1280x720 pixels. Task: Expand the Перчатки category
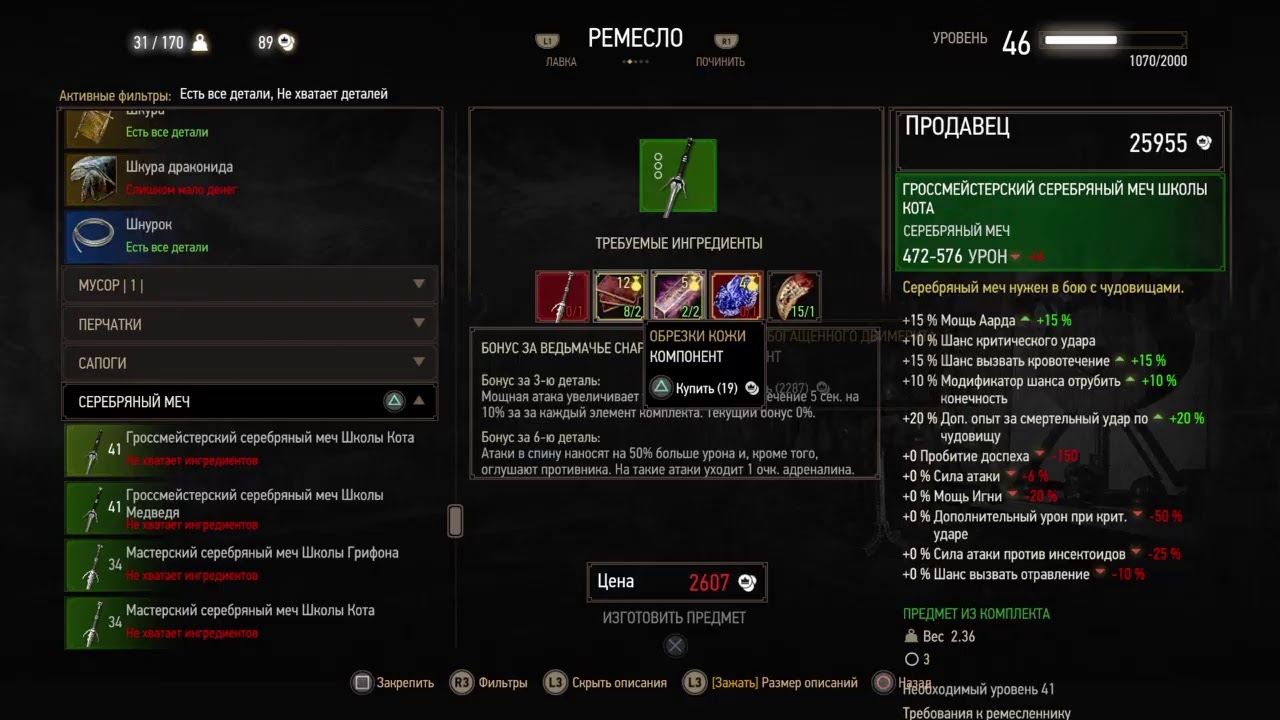pos(250,324)
